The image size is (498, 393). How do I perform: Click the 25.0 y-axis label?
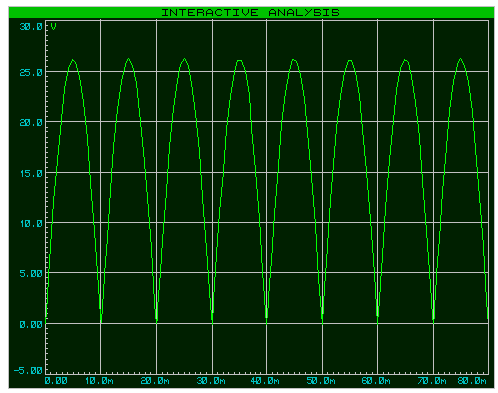31,73
